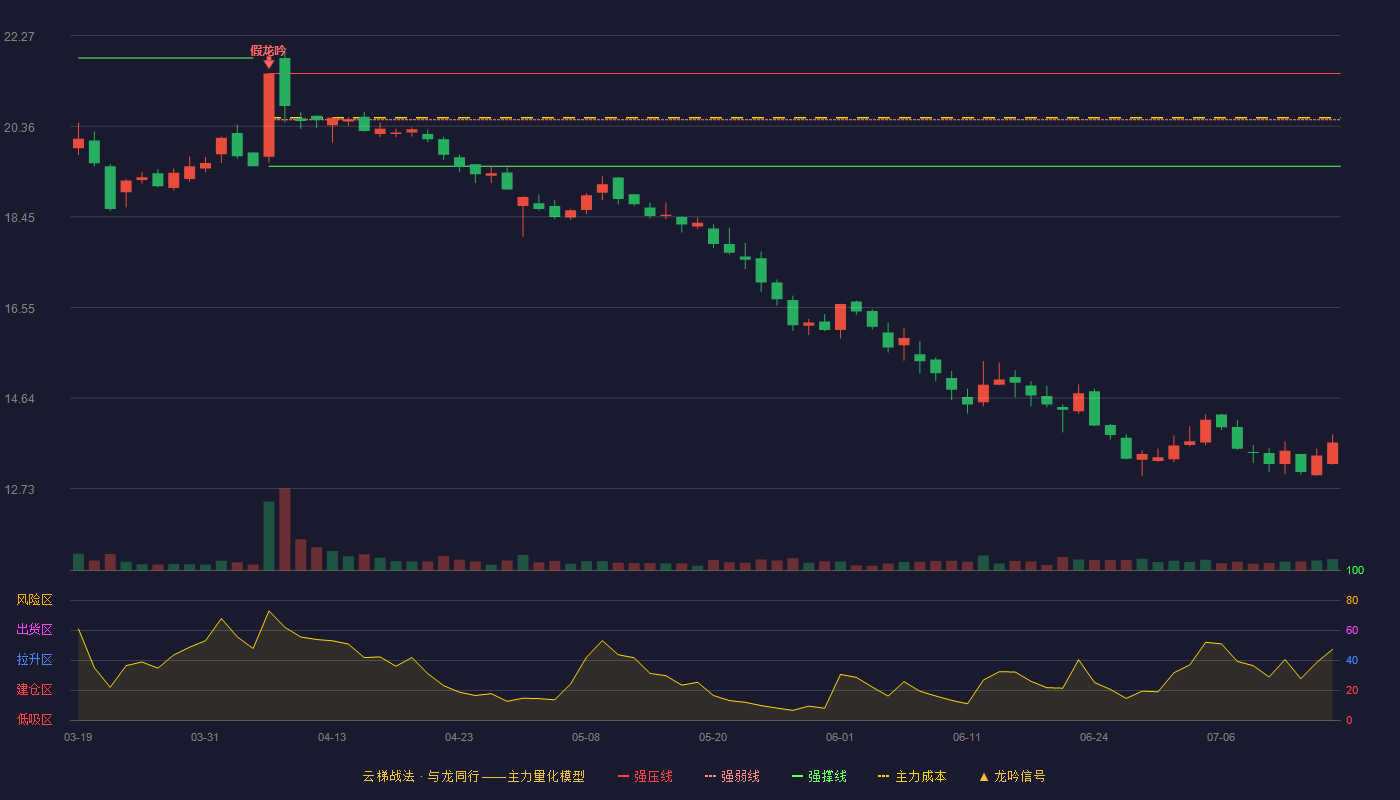
Task: Click the 16.55 price axis label
Action: 19,308
